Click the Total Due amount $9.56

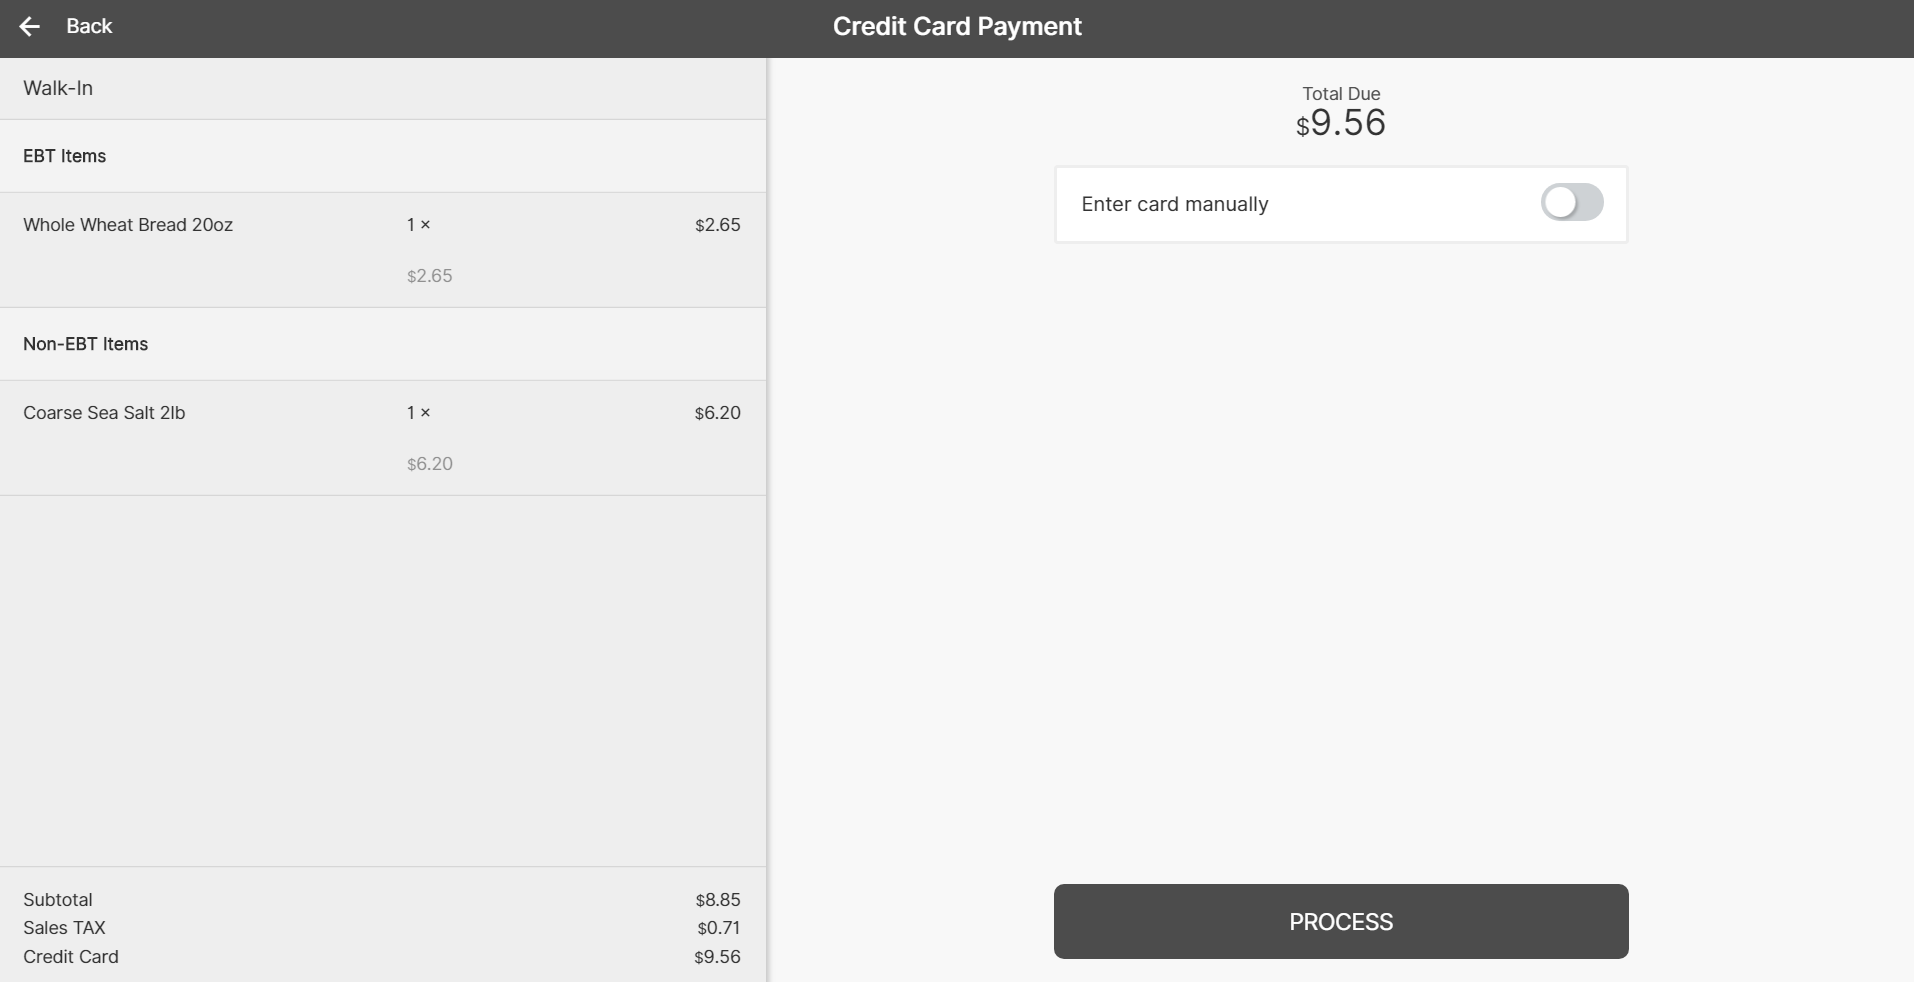[1341, 123]
